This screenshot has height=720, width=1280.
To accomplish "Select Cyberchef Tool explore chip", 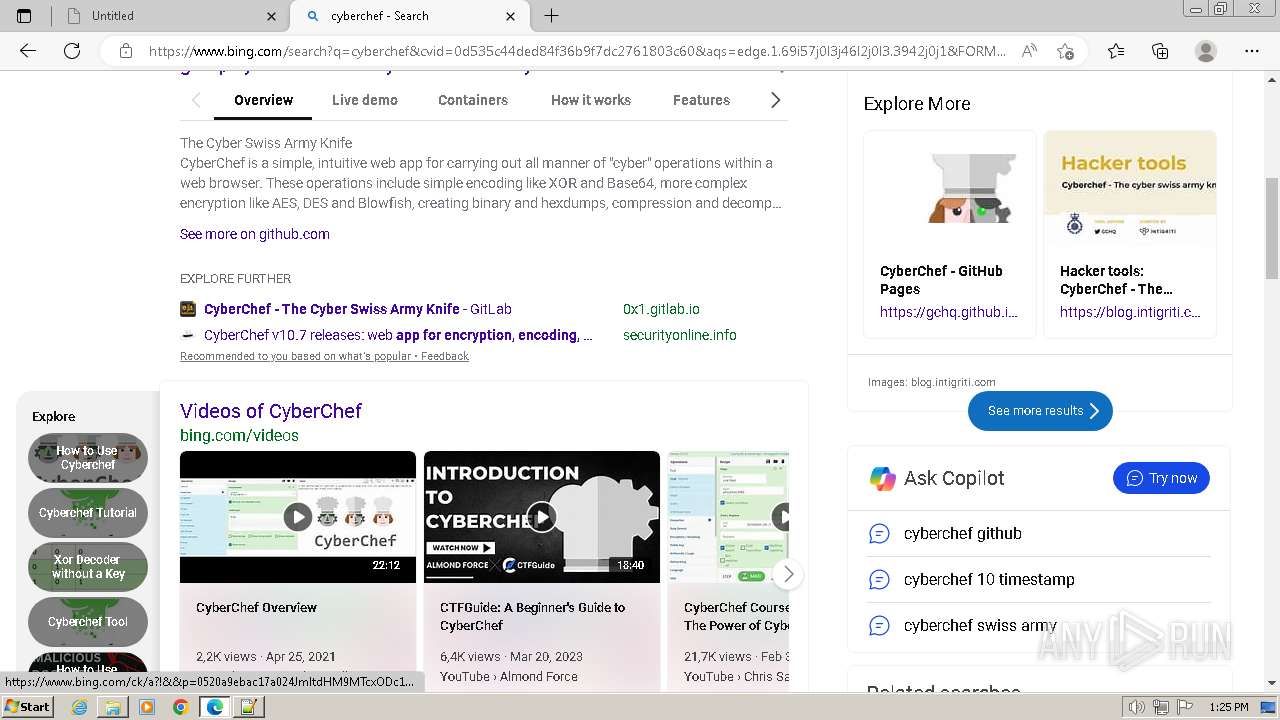I will [x=88, y=622].
